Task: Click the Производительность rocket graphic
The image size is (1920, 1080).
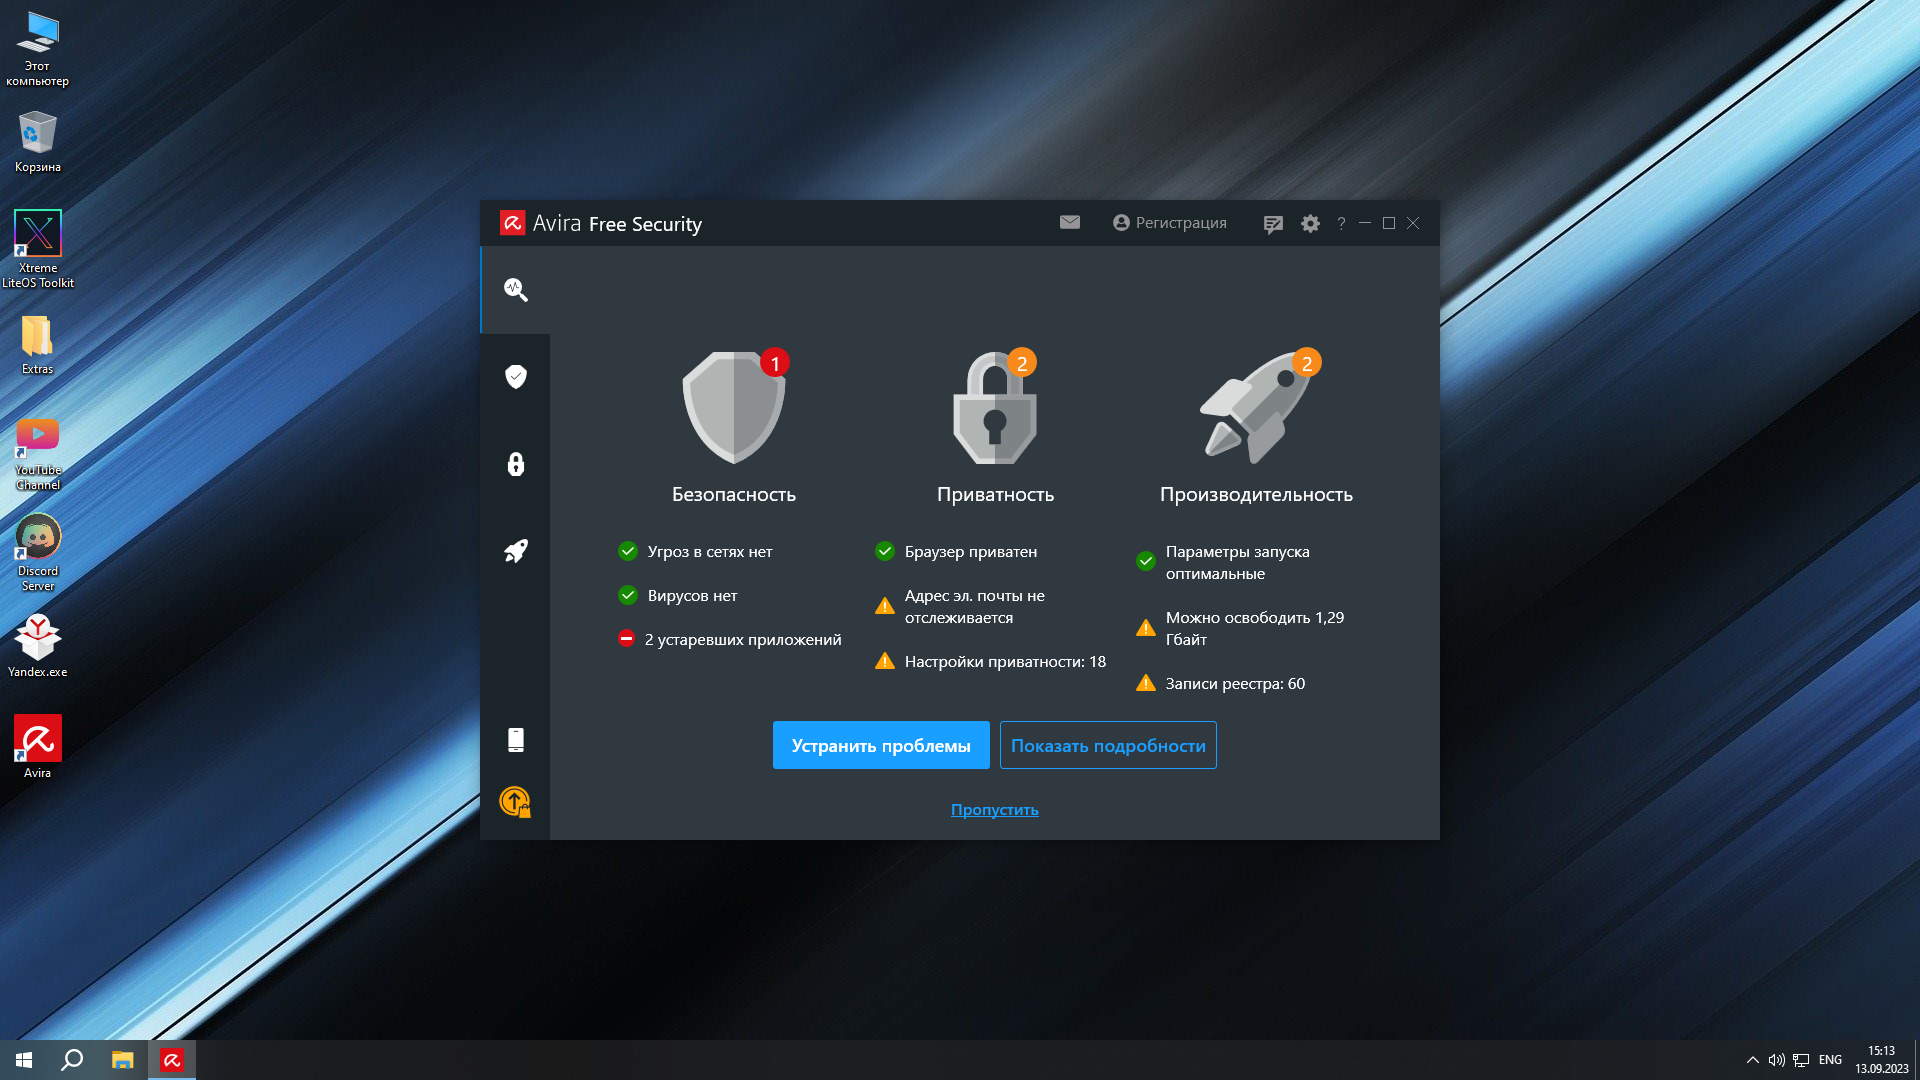Action: pyautogui.click(x=1257, y=408)
